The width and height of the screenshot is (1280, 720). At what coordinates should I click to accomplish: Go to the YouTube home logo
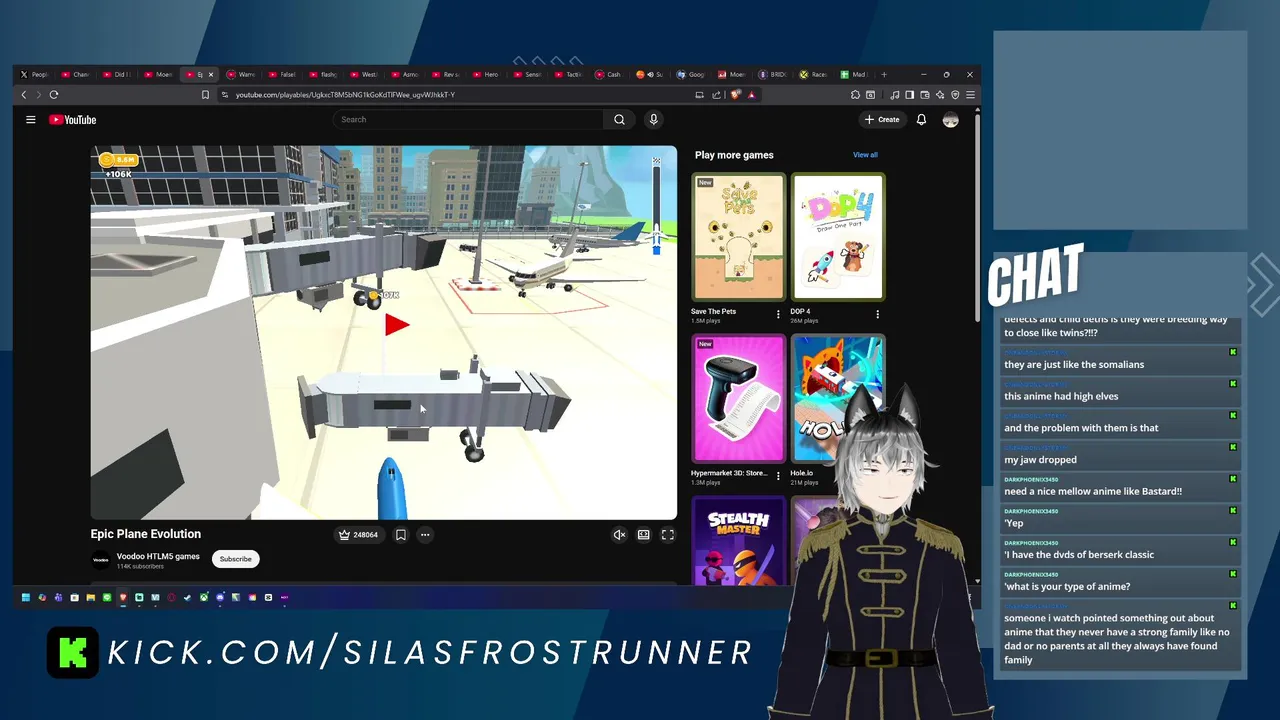[73, 120]
